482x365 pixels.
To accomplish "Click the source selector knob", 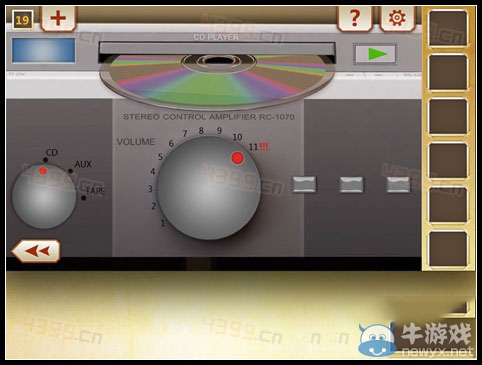I will (x=44, y=196).
